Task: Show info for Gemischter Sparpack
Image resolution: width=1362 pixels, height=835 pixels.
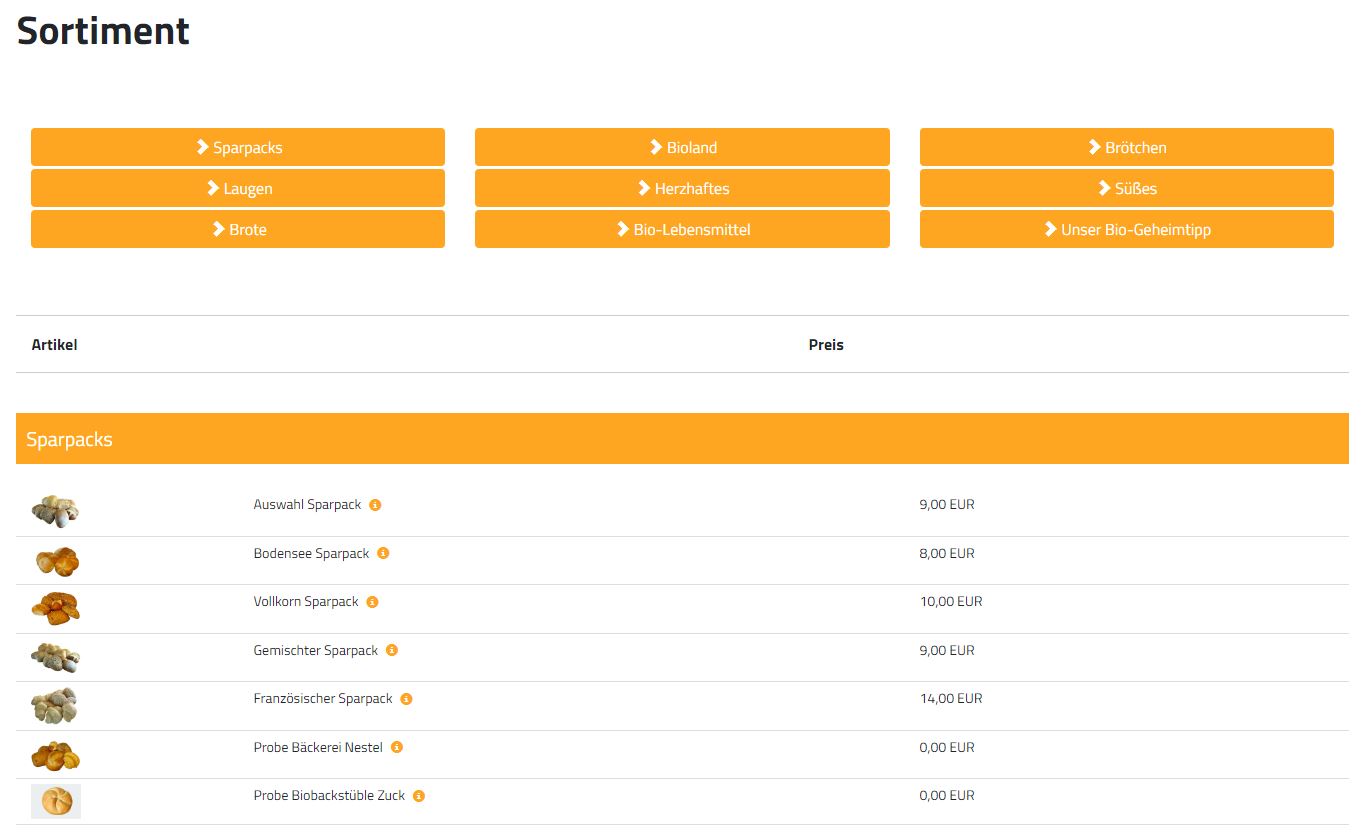Action: coord(392,650)
